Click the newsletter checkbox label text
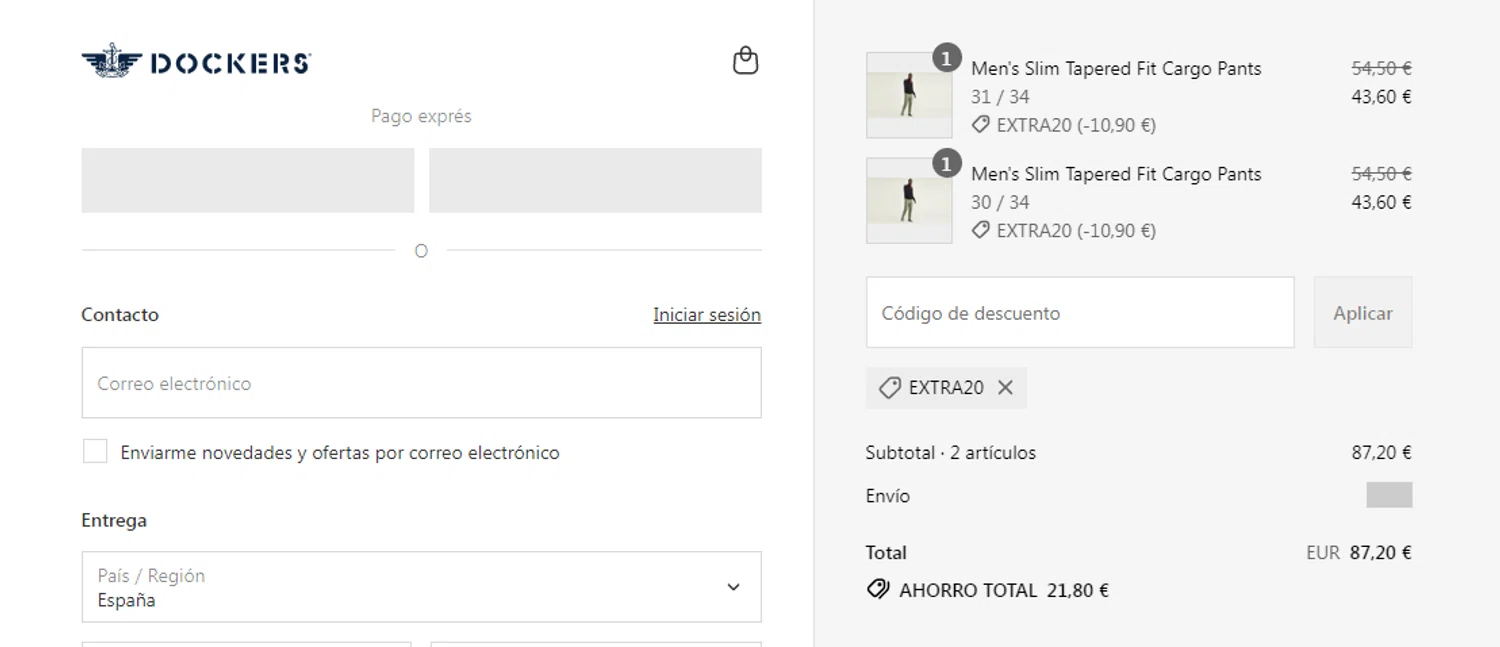This screenshot has width=1500, height=647. point(340,453)
